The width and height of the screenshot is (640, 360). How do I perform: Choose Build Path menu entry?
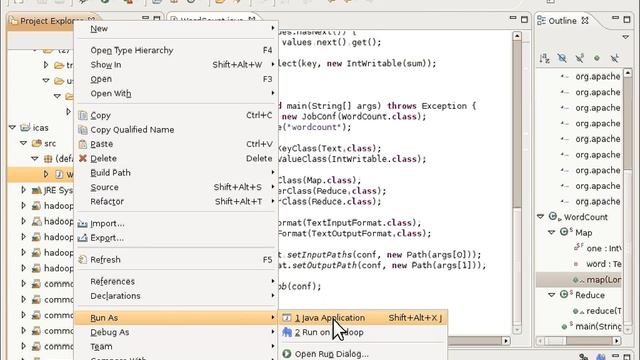111,173
